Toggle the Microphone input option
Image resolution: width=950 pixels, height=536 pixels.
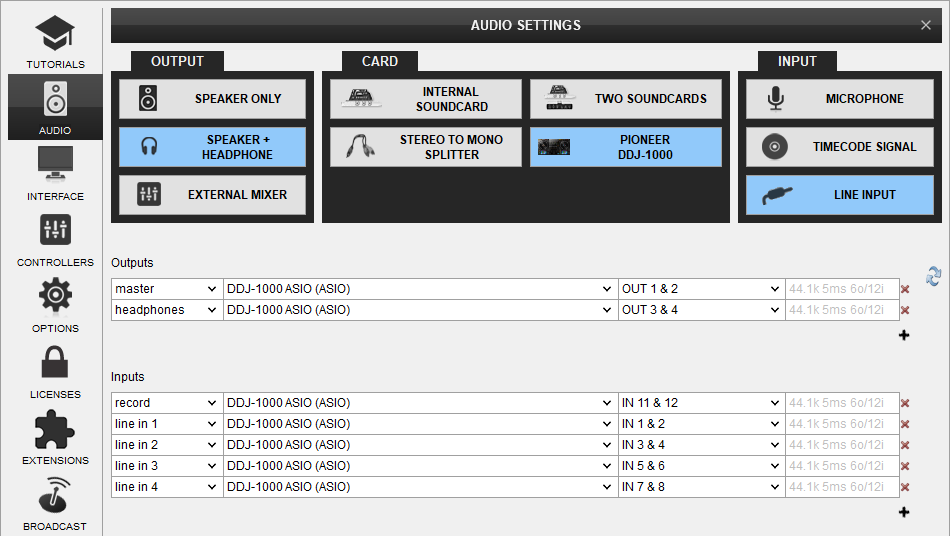(x=839, y=99)
